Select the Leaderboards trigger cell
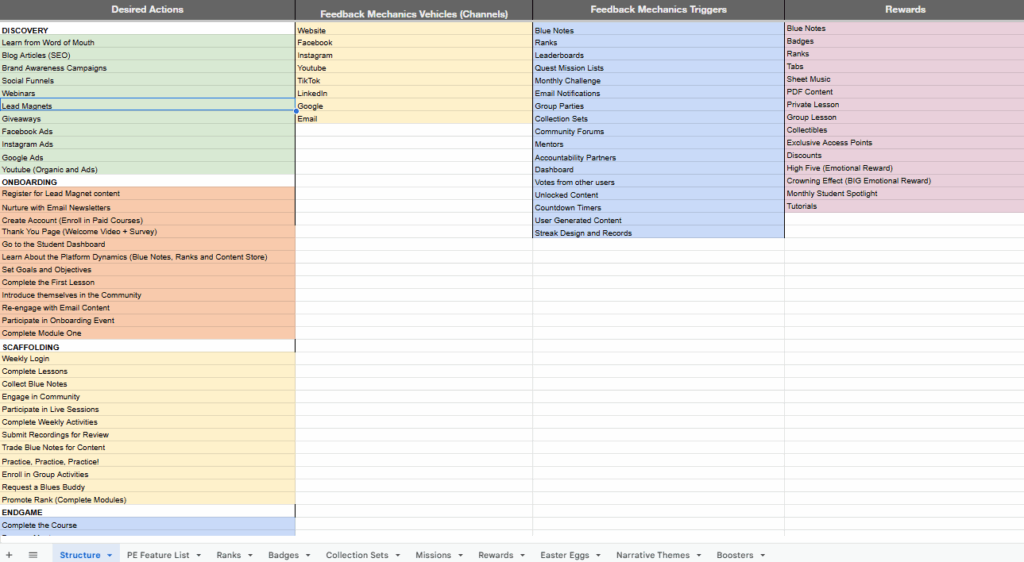The height and width of the screenshot is (562, 1024). click(x=658, y=55)
